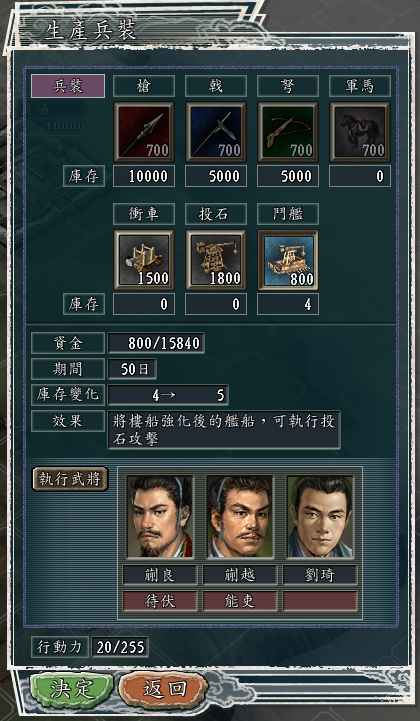This screenshot has width=420, height=721.
Task: Click the 資金 value 800/15840 field
Action: tap(156, 343)
